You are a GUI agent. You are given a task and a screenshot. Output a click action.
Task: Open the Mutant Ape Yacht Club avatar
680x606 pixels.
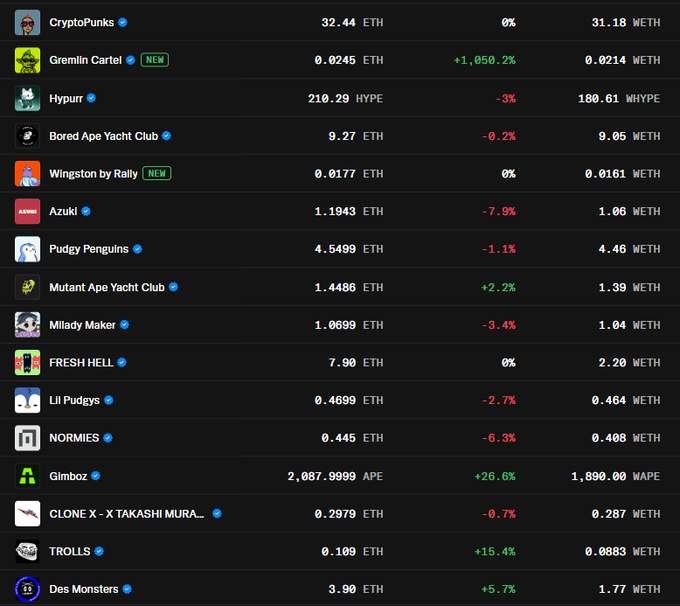(27, 287)
